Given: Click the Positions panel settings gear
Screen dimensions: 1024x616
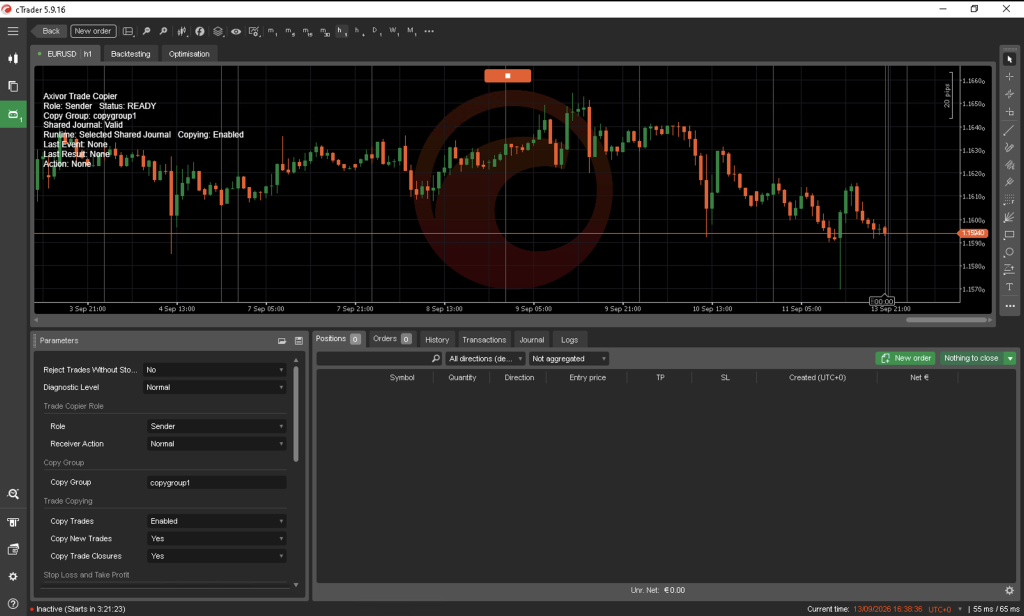Looking at the screenshot, I should pos(1009,590).
